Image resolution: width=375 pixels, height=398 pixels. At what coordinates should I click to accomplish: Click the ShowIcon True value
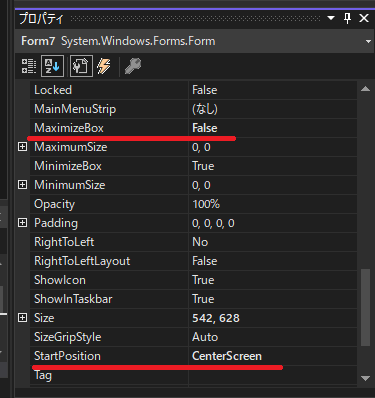(x=203, y=280)
